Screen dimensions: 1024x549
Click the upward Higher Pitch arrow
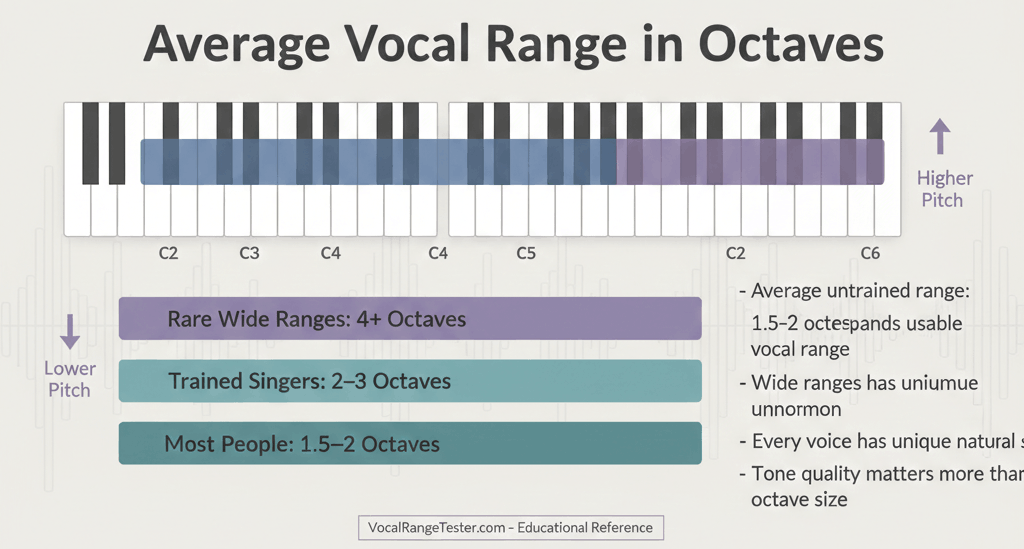pos(938,138)
